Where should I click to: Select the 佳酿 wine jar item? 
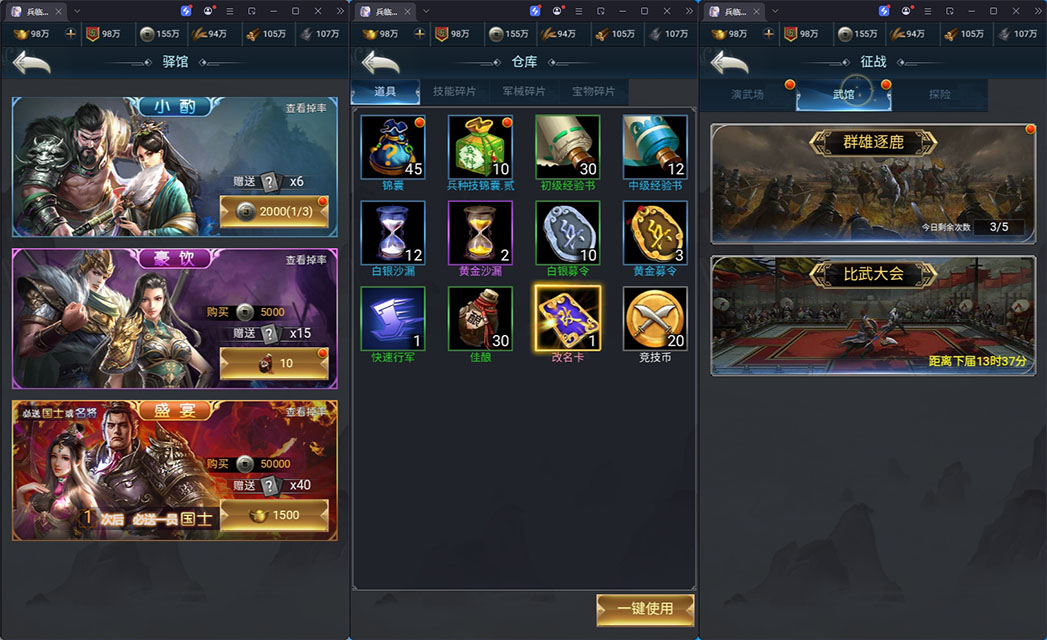point(480,319)
